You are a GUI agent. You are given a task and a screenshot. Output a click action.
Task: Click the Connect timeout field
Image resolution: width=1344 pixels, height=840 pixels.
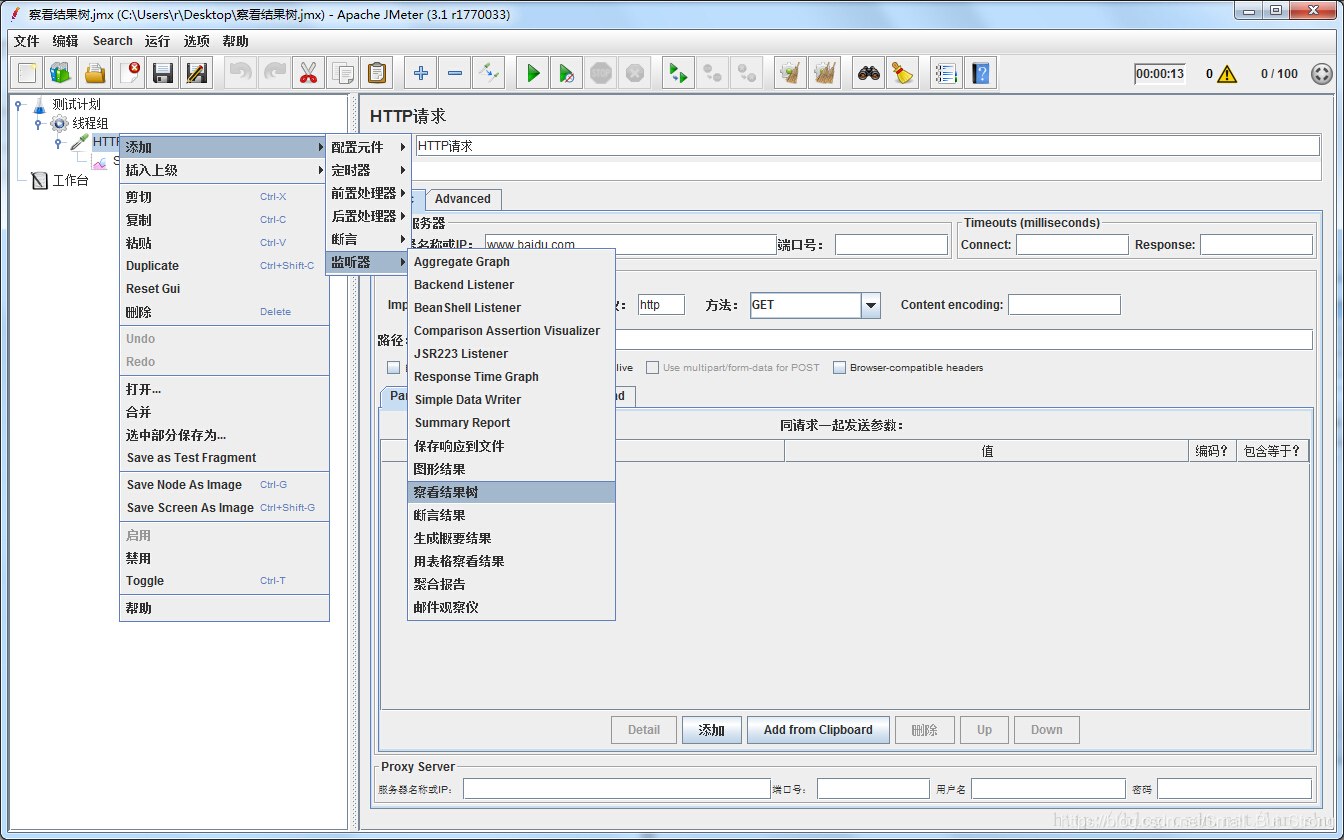[1072, 244]
